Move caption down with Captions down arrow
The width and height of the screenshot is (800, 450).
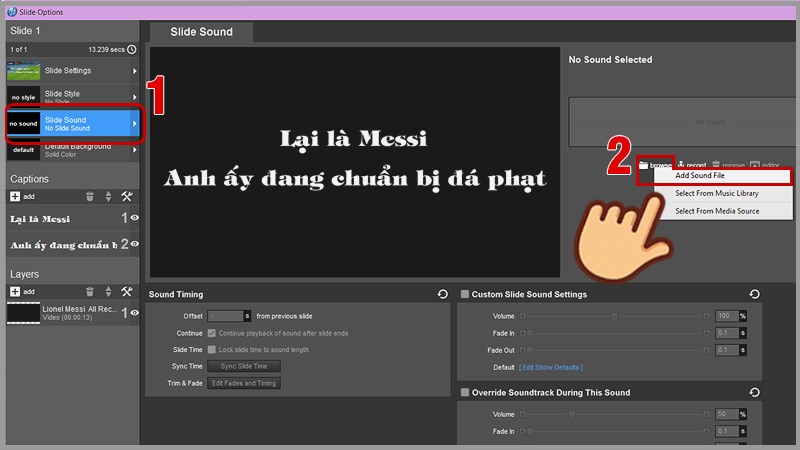click(x=108, y=199)
